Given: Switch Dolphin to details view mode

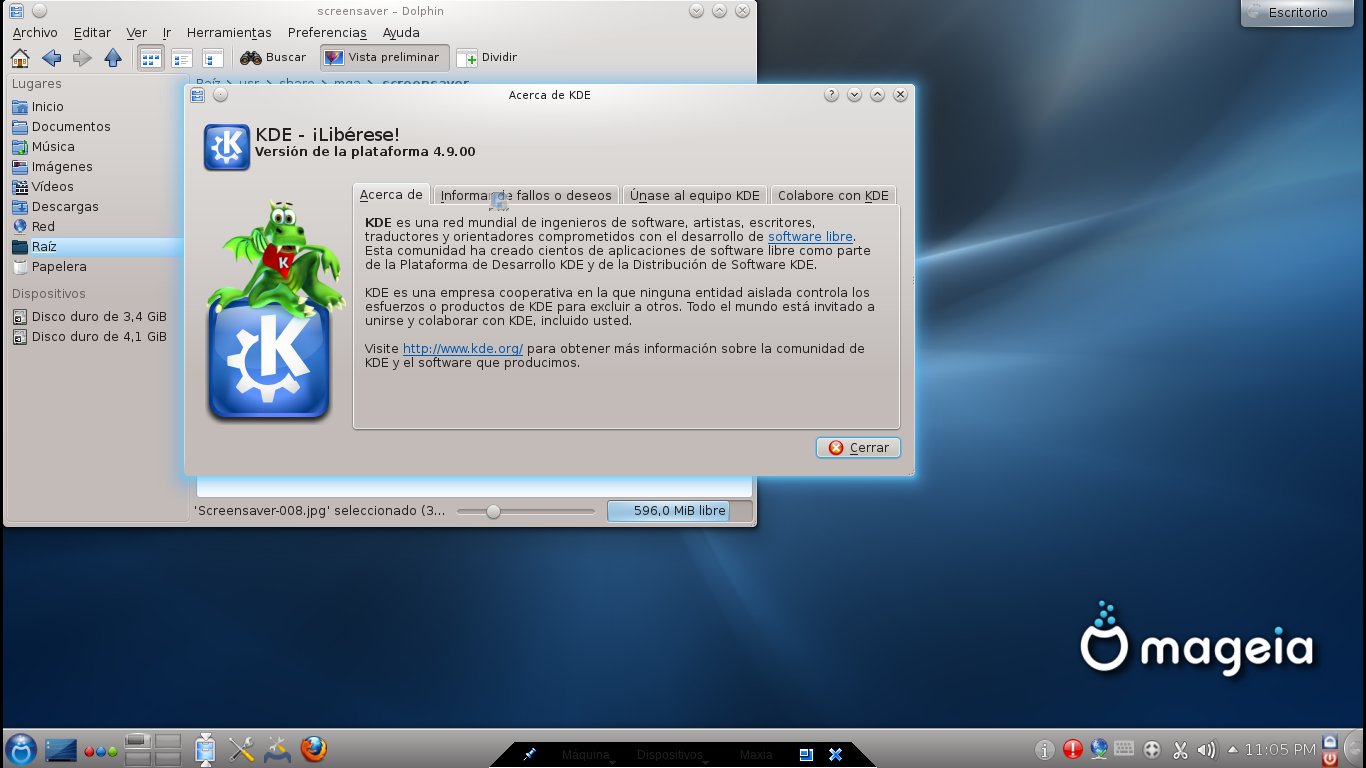Looking at the screenshot, I should click(182, 58).
